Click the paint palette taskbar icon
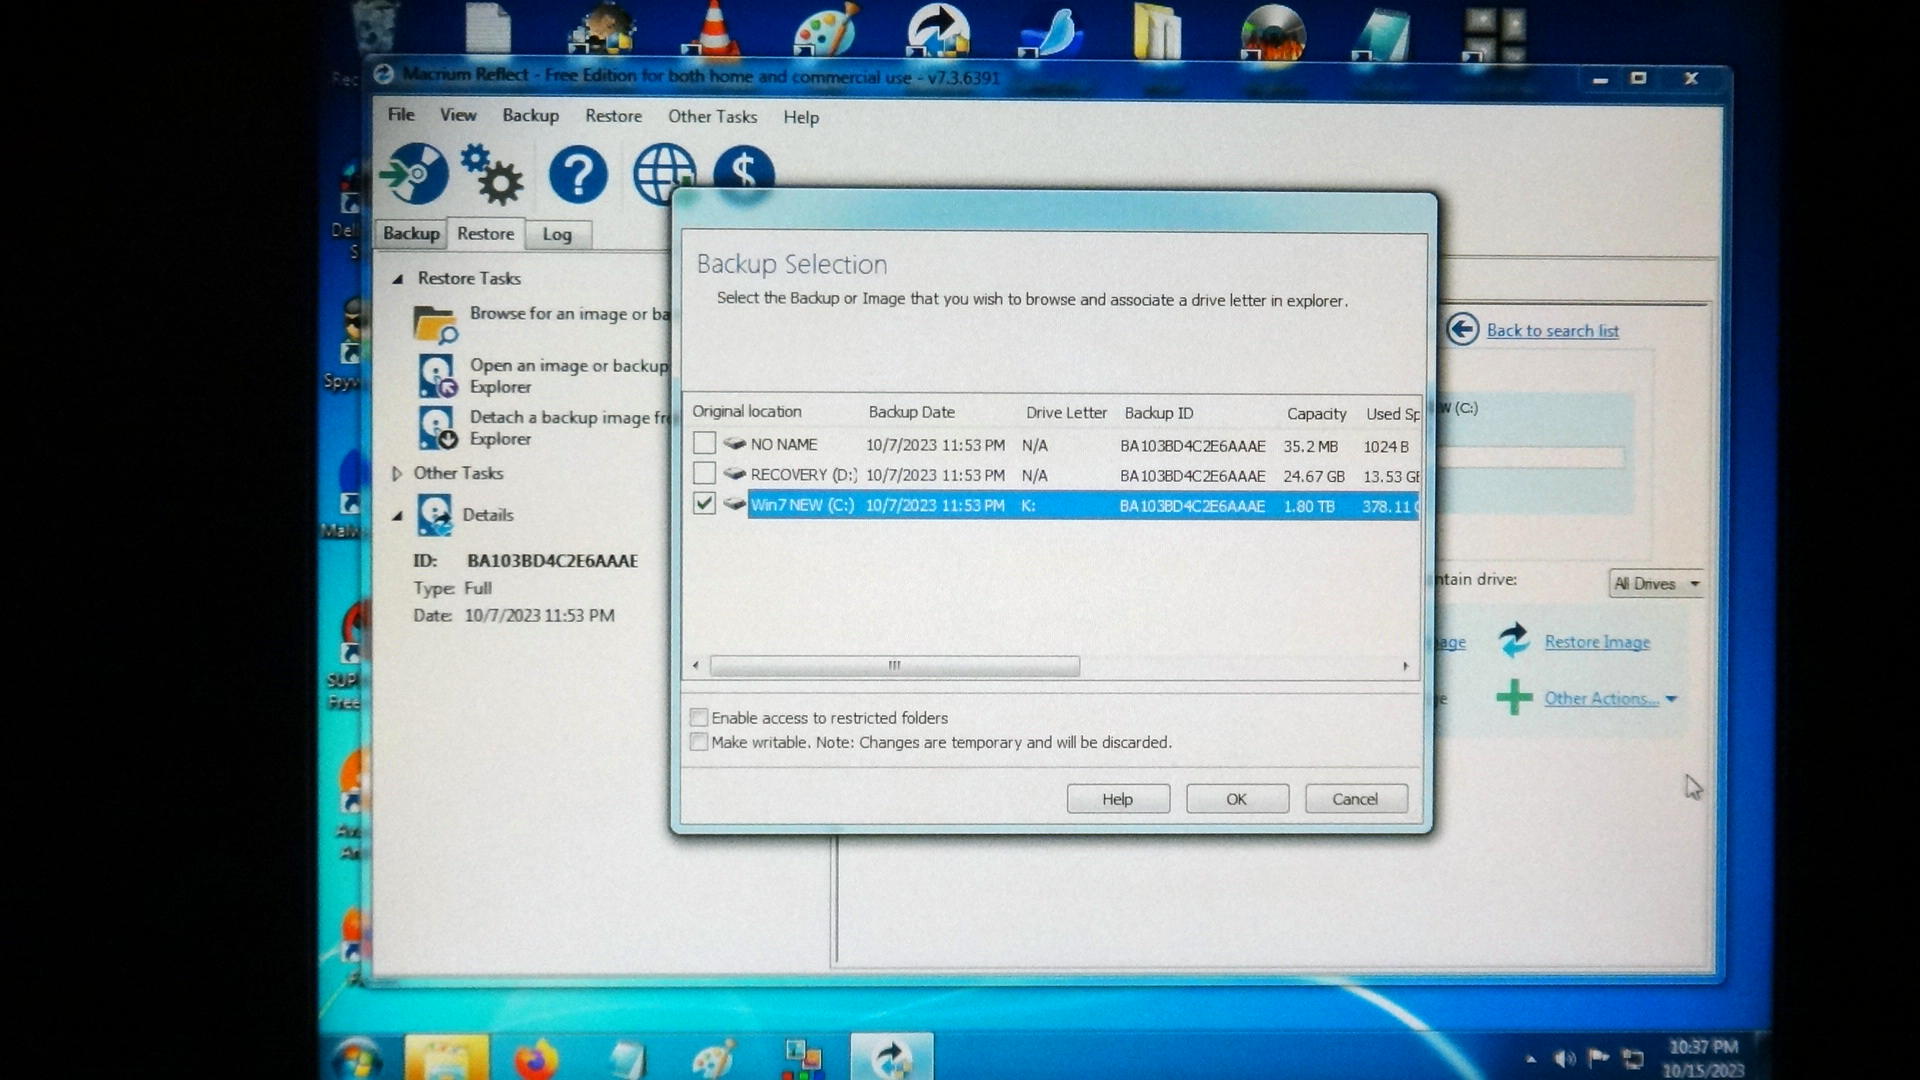Viewport: 1920px width, 1080px height. point(713,1059)
